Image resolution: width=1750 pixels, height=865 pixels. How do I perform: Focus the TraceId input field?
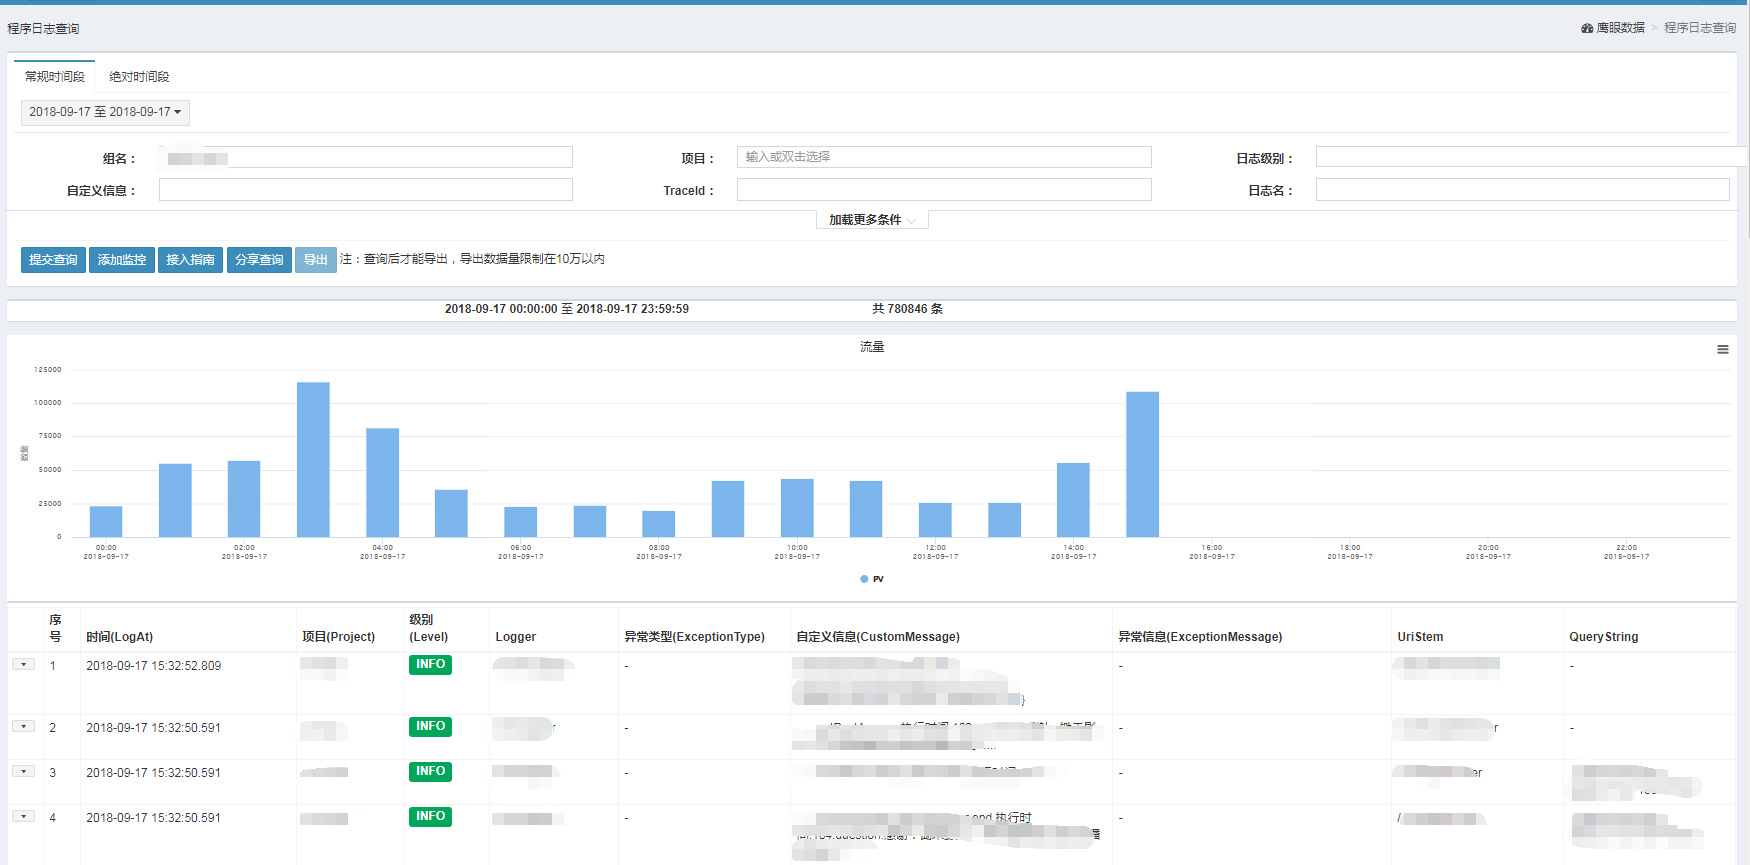[x=944, y=189]
